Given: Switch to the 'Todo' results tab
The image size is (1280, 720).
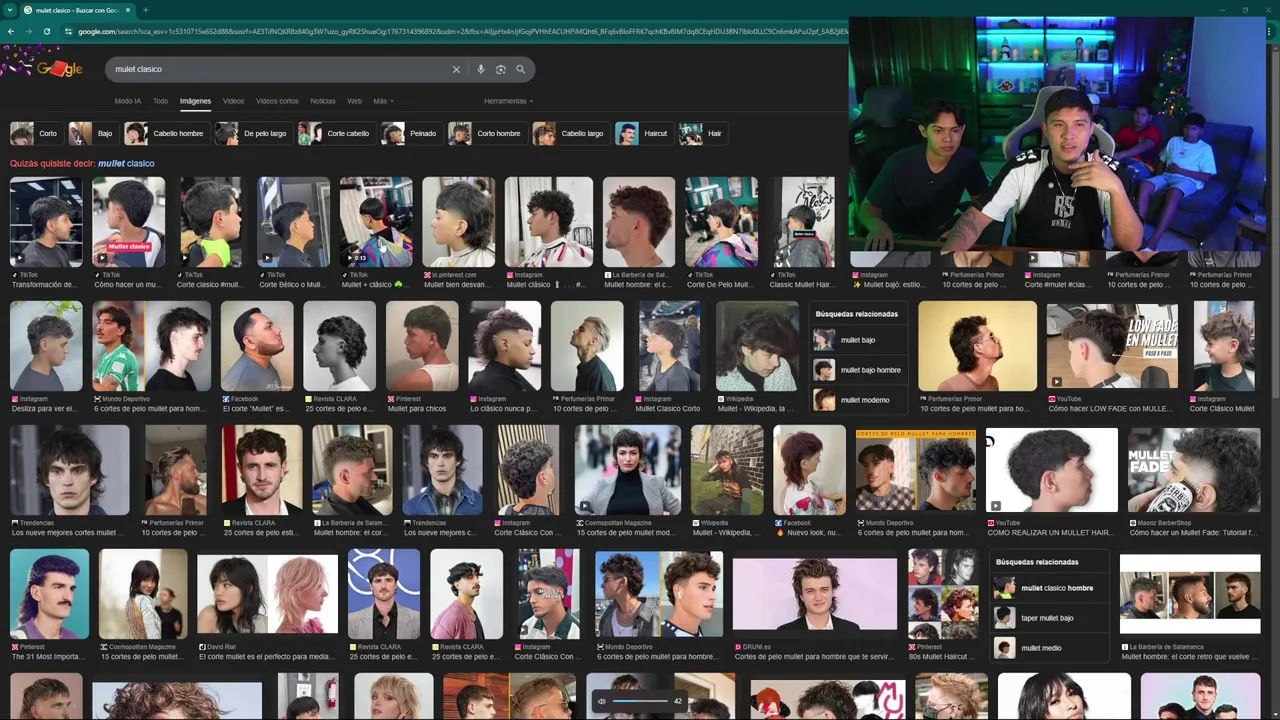Looking at the screenshot, I should pyautogui.click(x=160, y=101).
